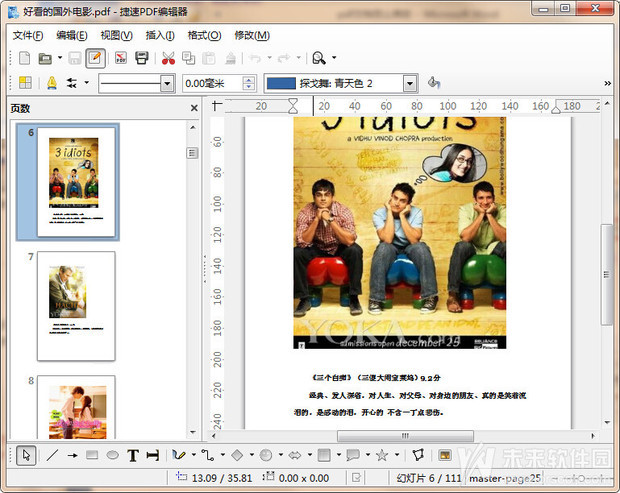Click the highlighter line icon
This screenshot has height=493, width=620.
click(52, 83)
